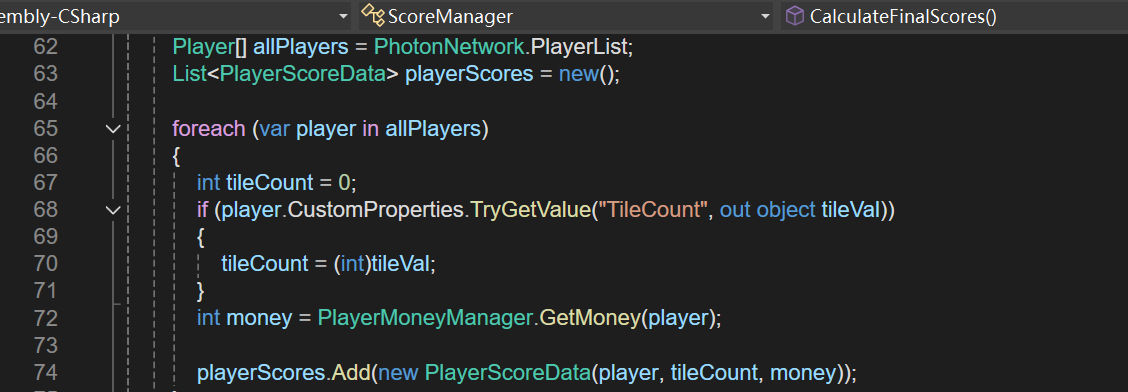
Task: Click the Assembly-CSharp project name text
Action: [59, 17]
